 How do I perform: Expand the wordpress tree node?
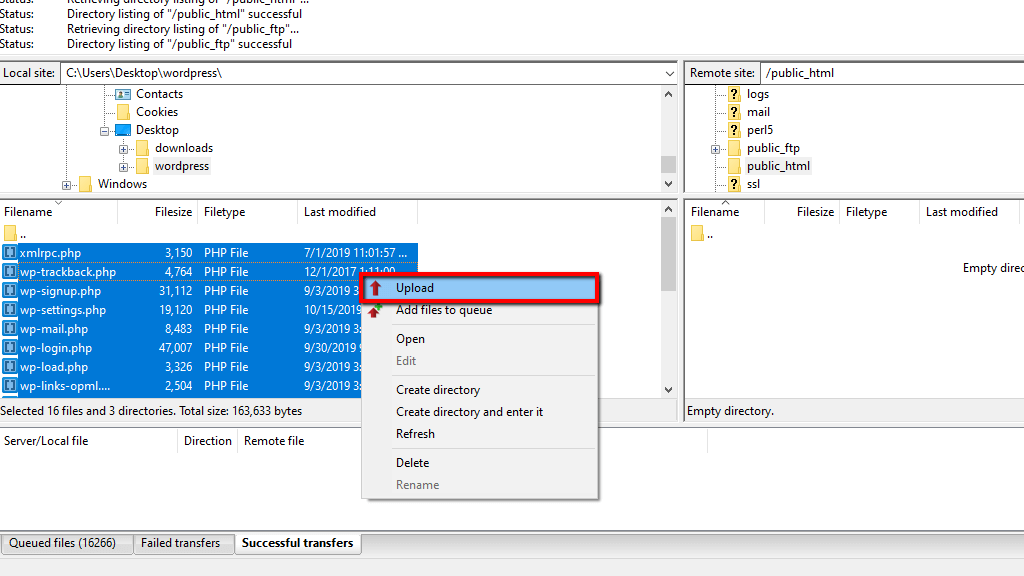point(123,167)
